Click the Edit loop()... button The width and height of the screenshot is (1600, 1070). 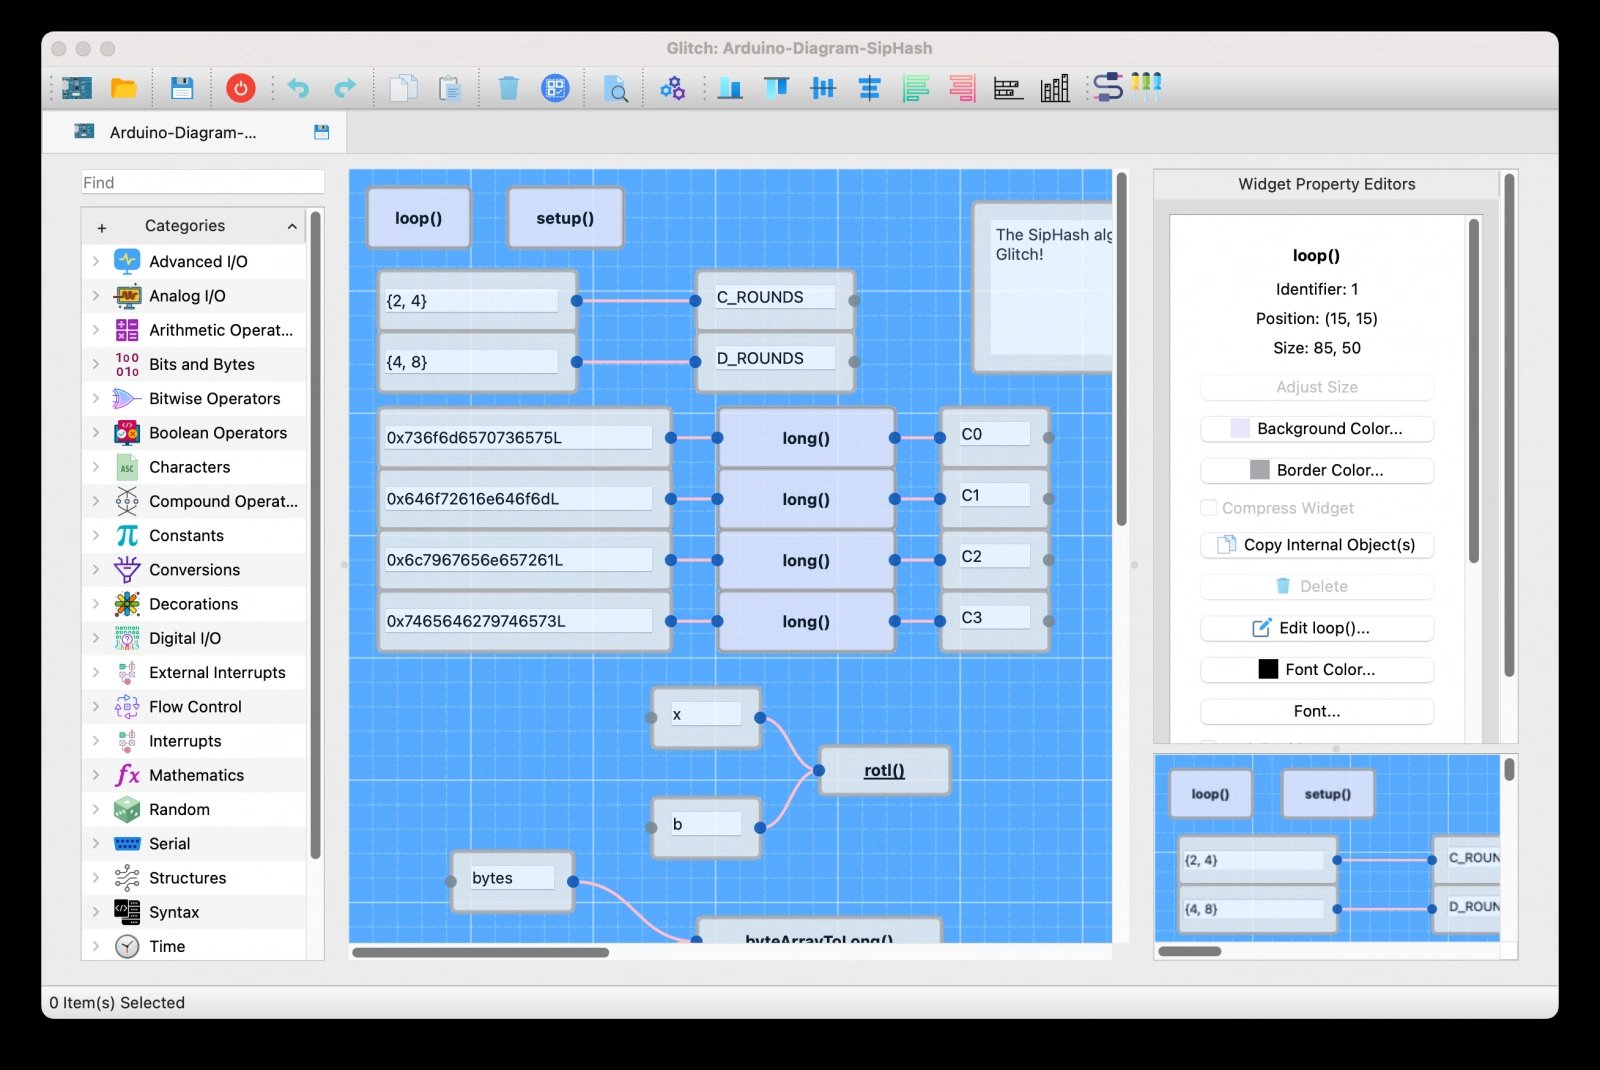[x=1316, y=628]
